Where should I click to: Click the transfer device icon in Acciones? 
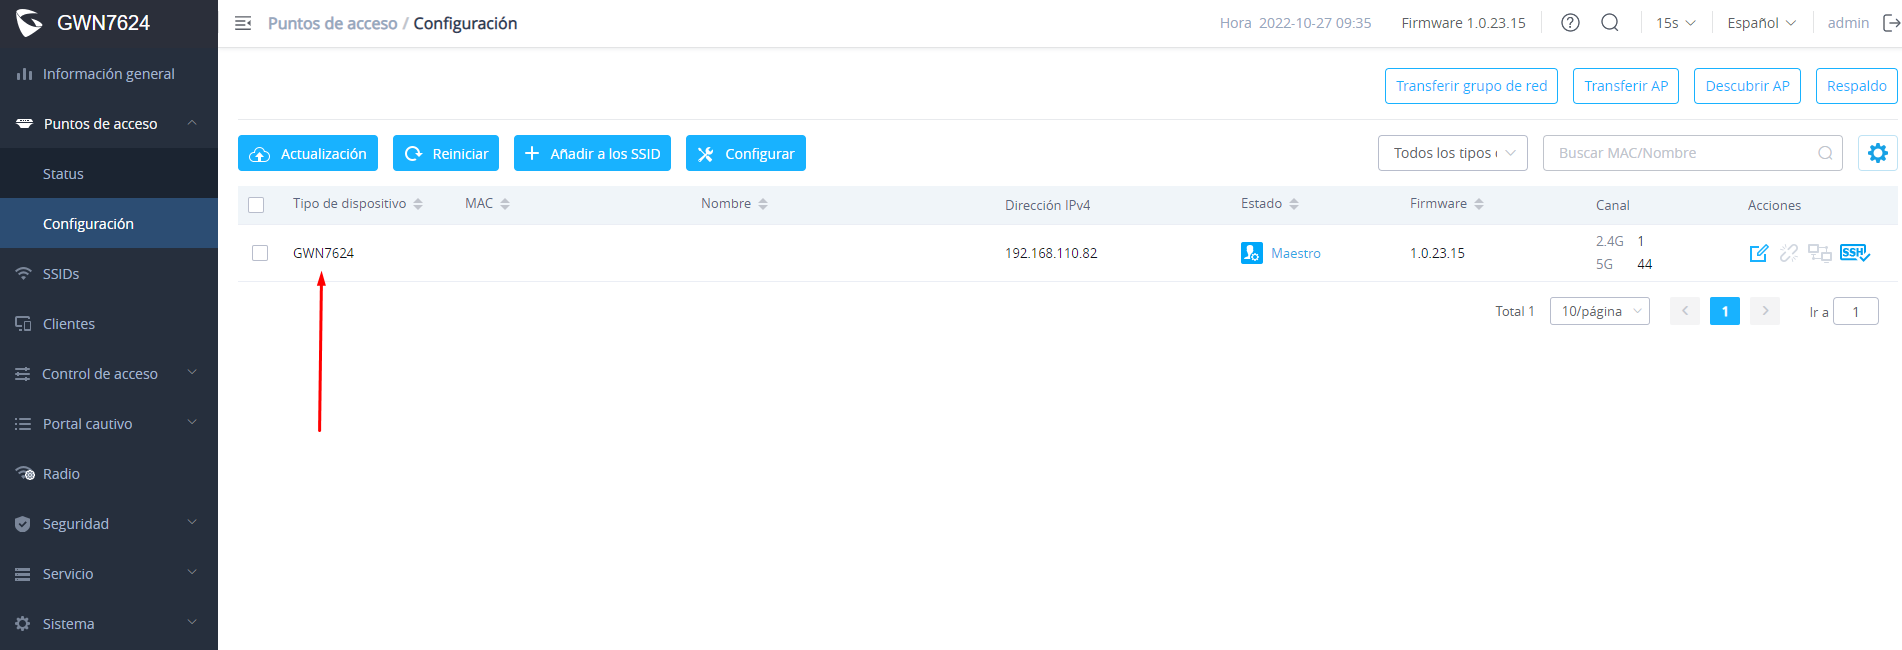point(1819,253)
